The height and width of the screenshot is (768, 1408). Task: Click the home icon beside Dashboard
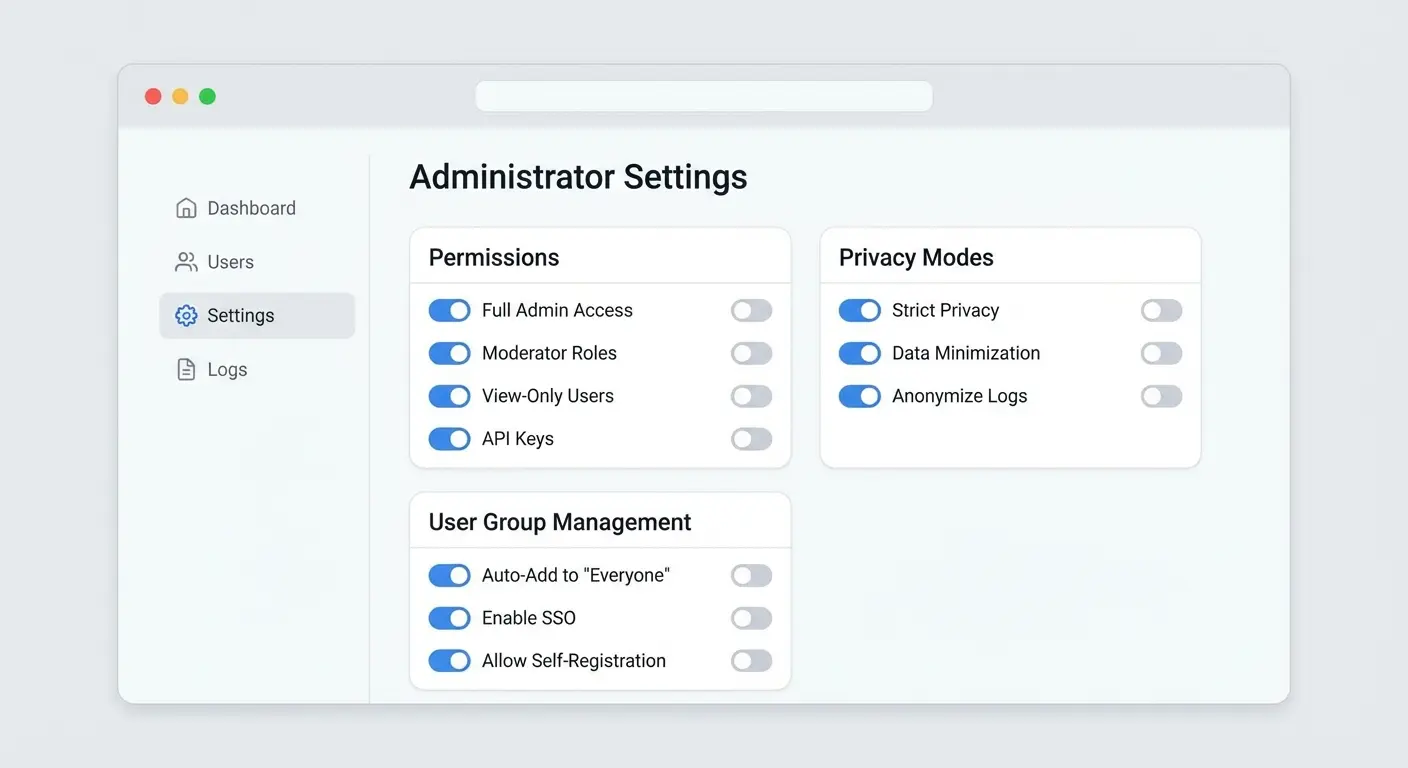tap(186, 207)
